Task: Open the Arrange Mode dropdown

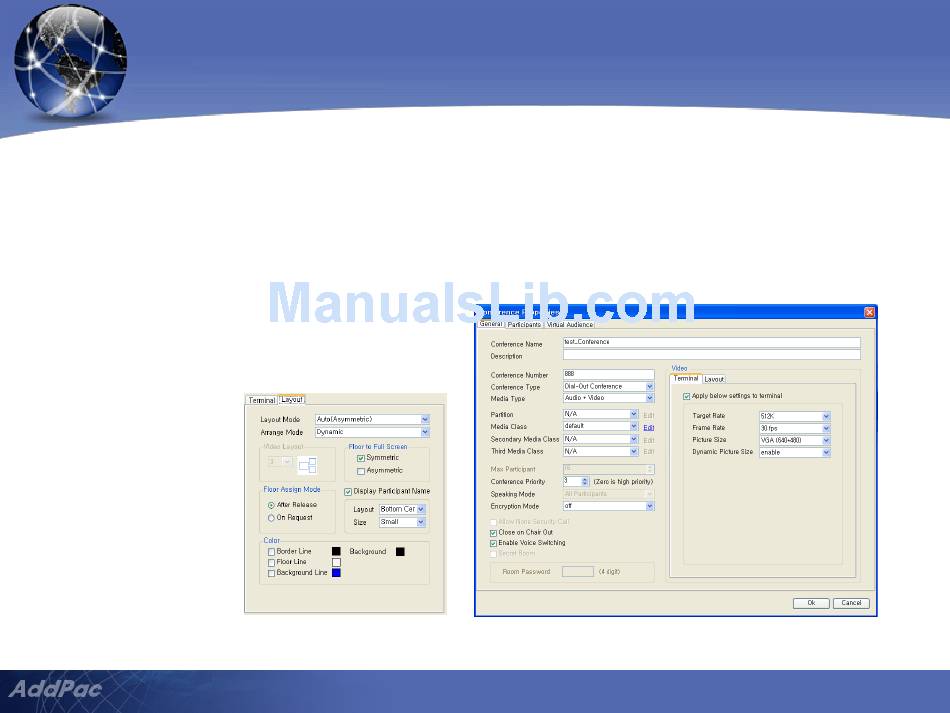Action: tap(372, 432)
